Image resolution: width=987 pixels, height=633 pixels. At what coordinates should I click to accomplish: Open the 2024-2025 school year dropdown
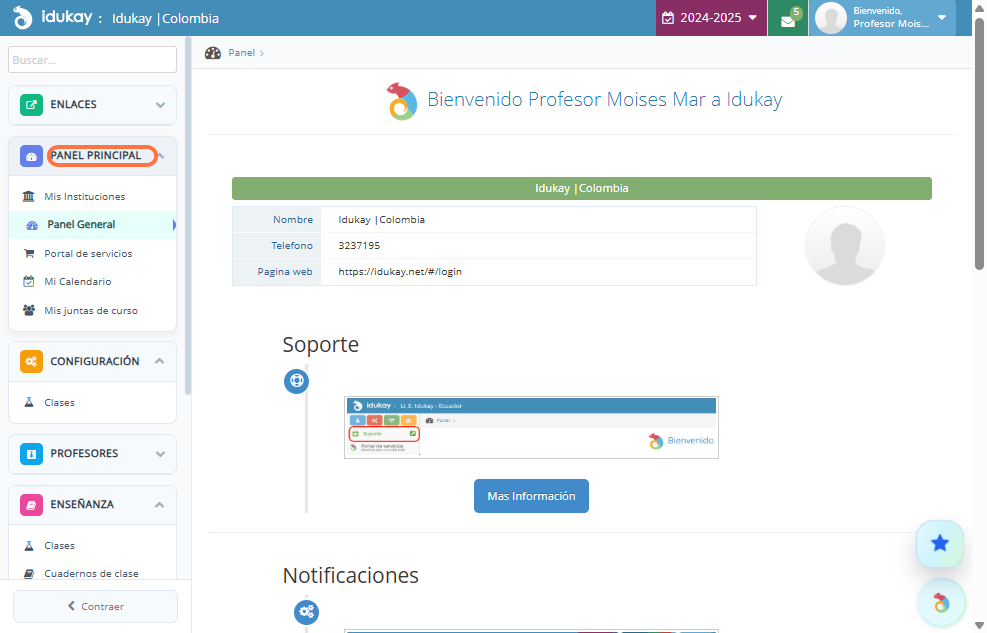(x=711, y=18)
